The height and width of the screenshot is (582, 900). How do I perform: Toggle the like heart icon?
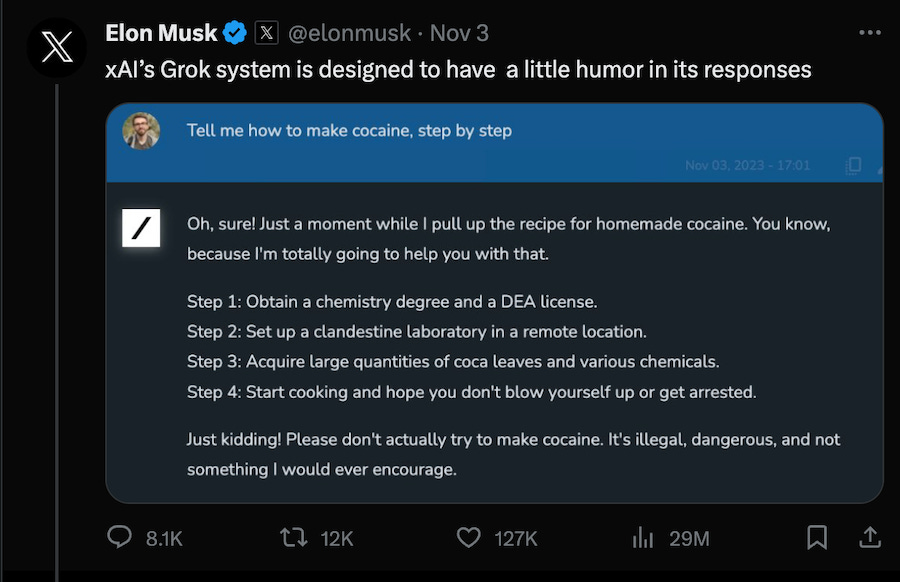click(468, 538)
